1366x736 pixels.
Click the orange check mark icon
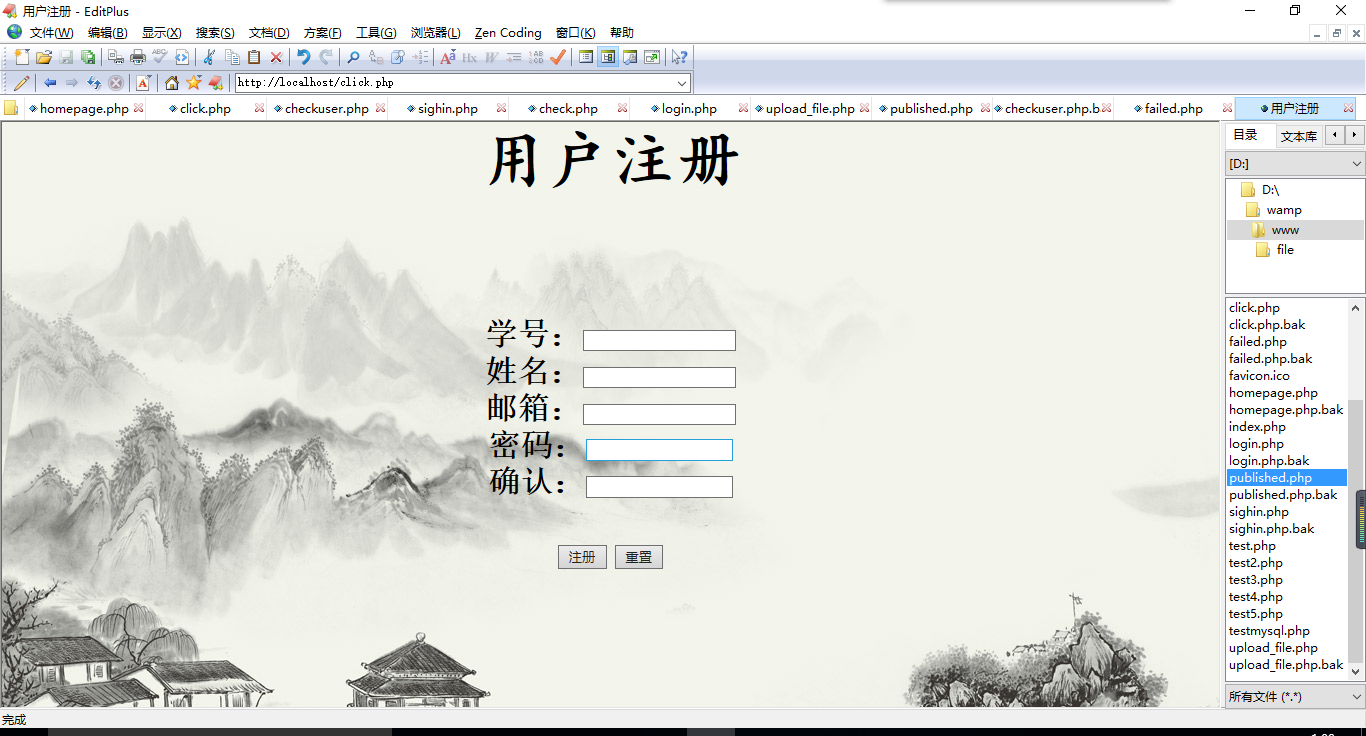coord(557,57)
